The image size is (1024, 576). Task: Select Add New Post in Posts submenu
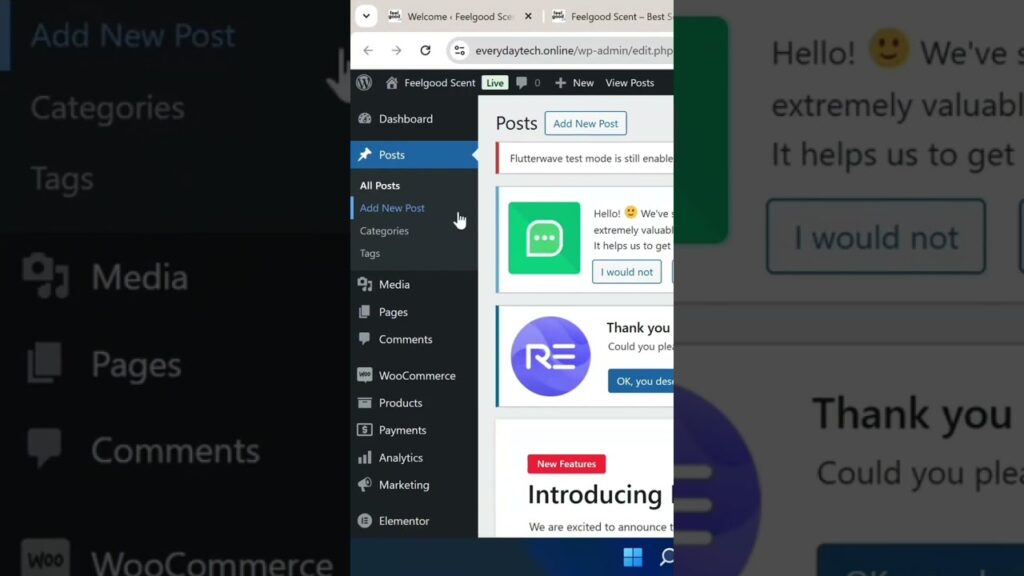coord(392,208)
